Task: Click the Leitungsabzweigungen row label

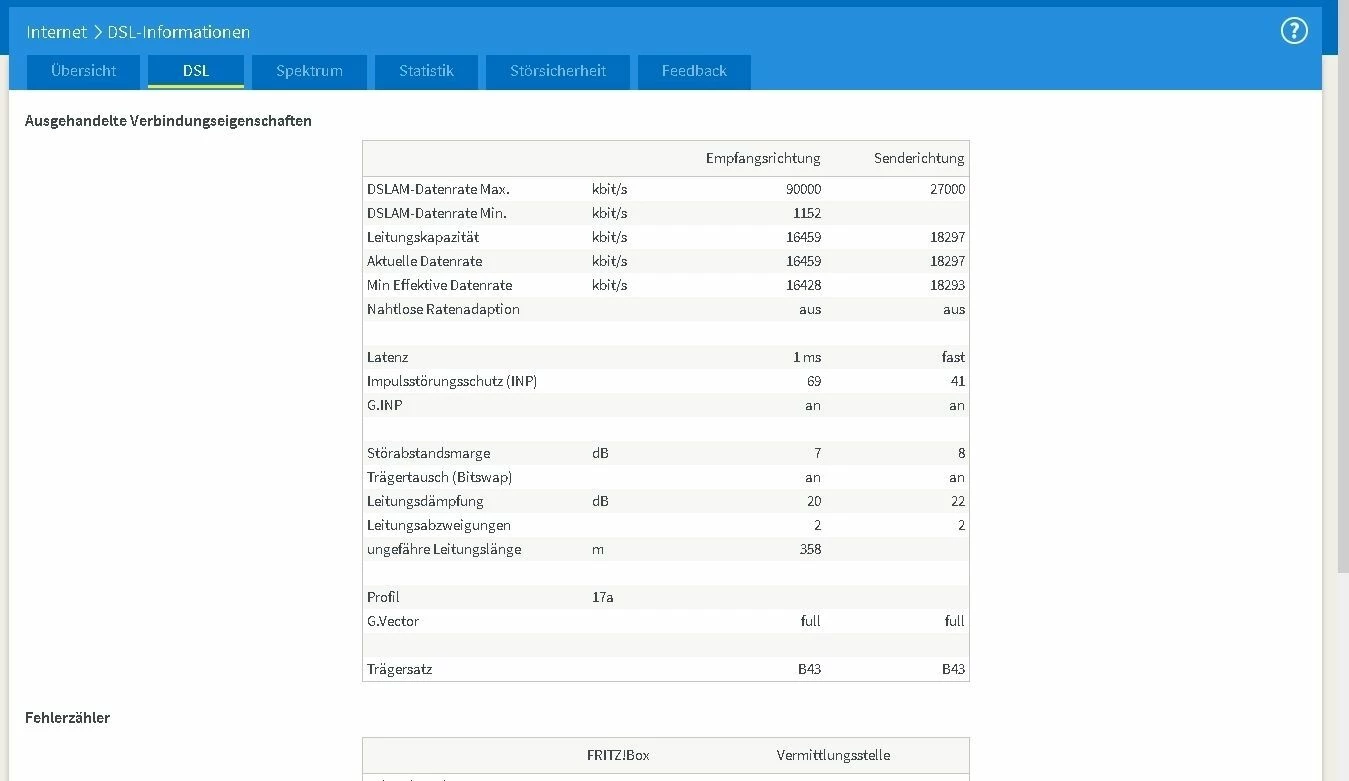Action: [439, 525]
